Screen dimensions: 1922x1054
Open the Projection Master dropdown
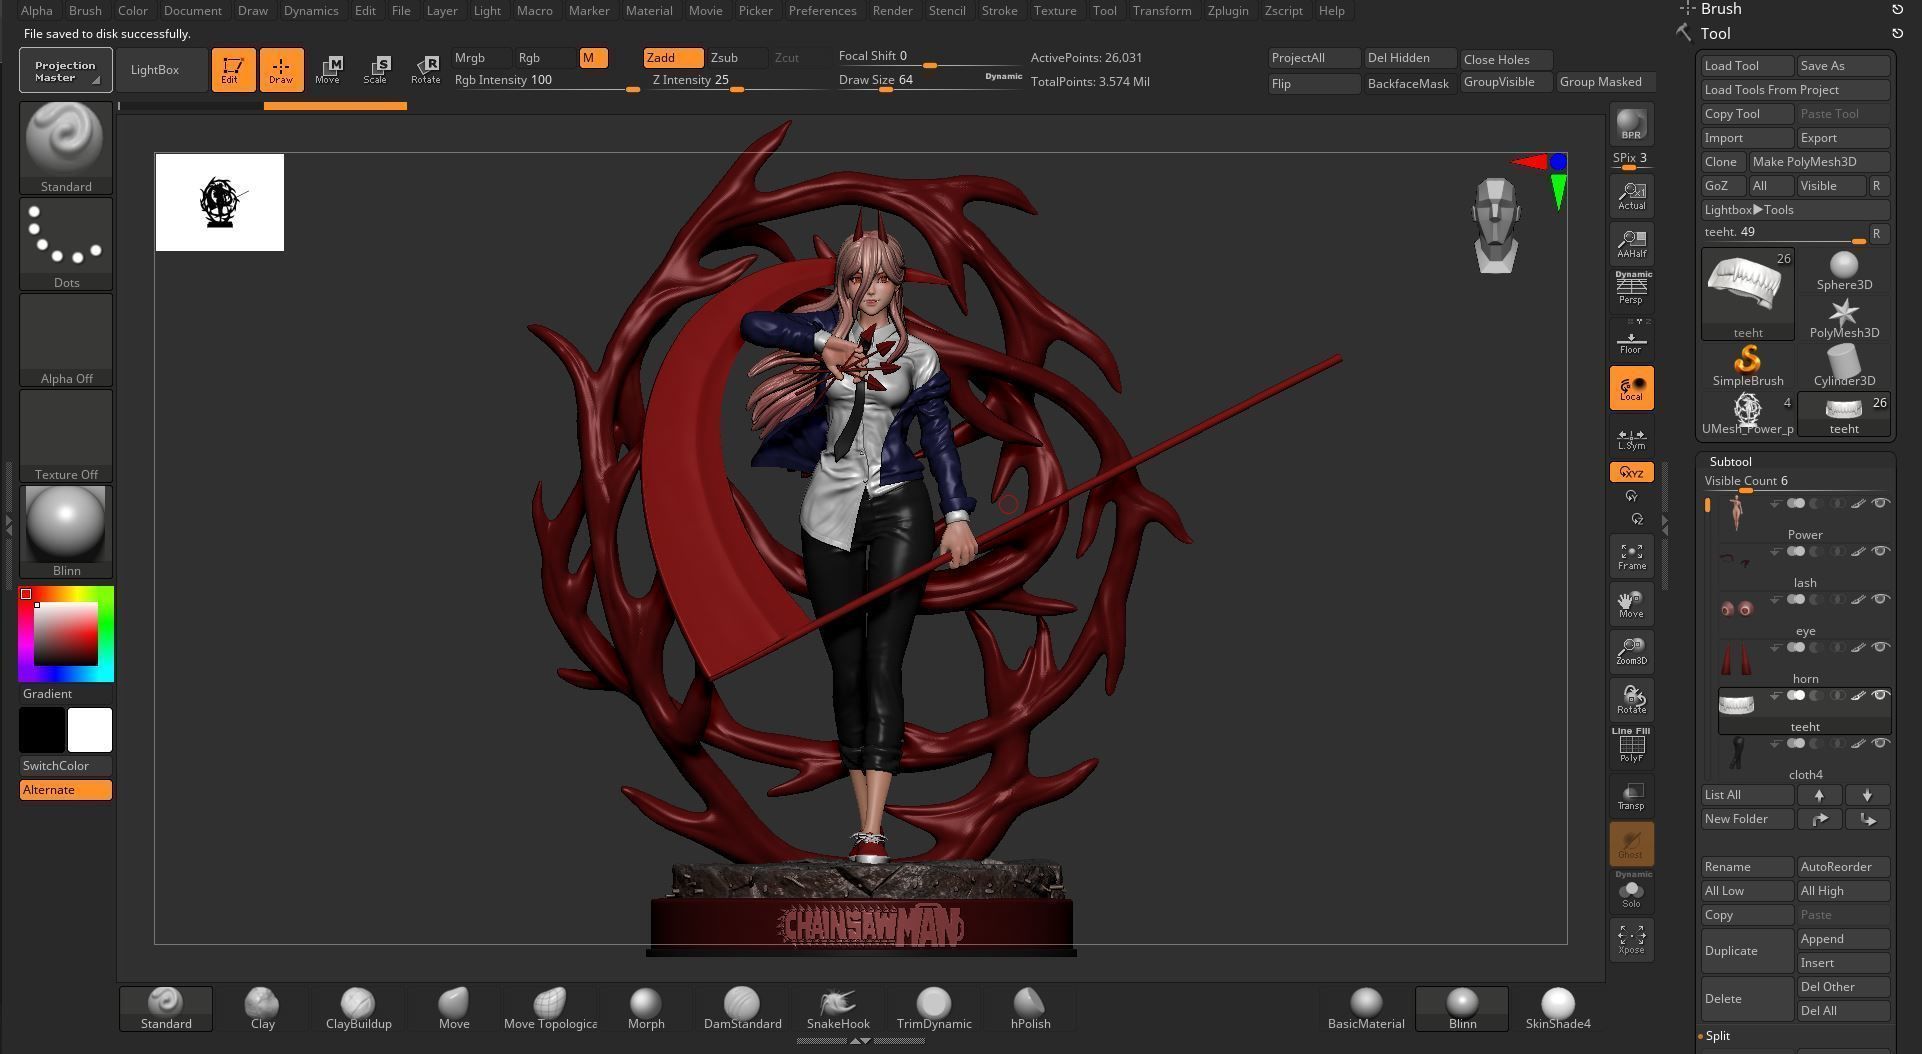tap(65, 71)
